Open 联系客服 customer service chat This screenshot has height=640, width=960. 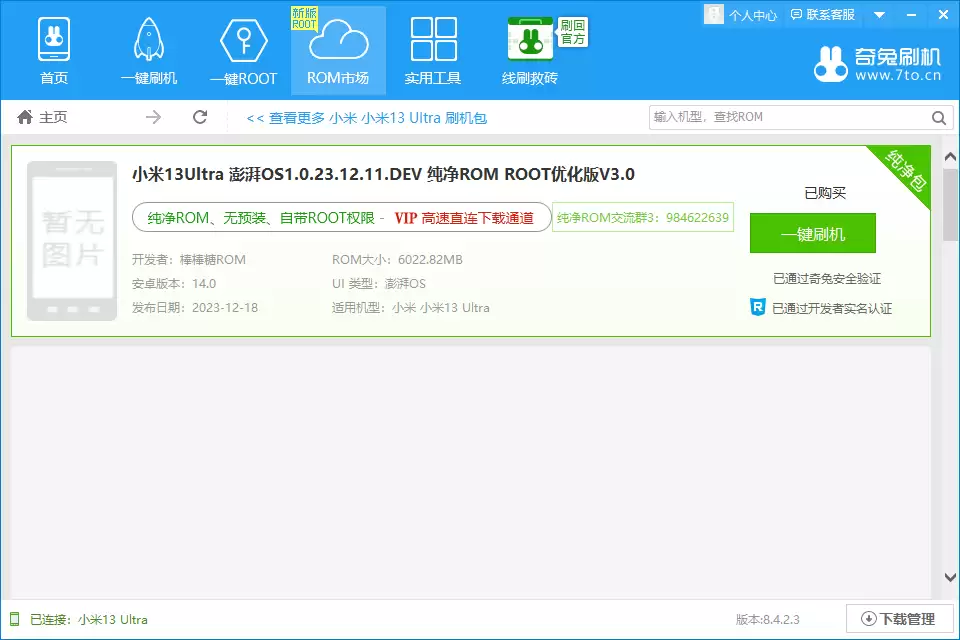click(822, 14)
